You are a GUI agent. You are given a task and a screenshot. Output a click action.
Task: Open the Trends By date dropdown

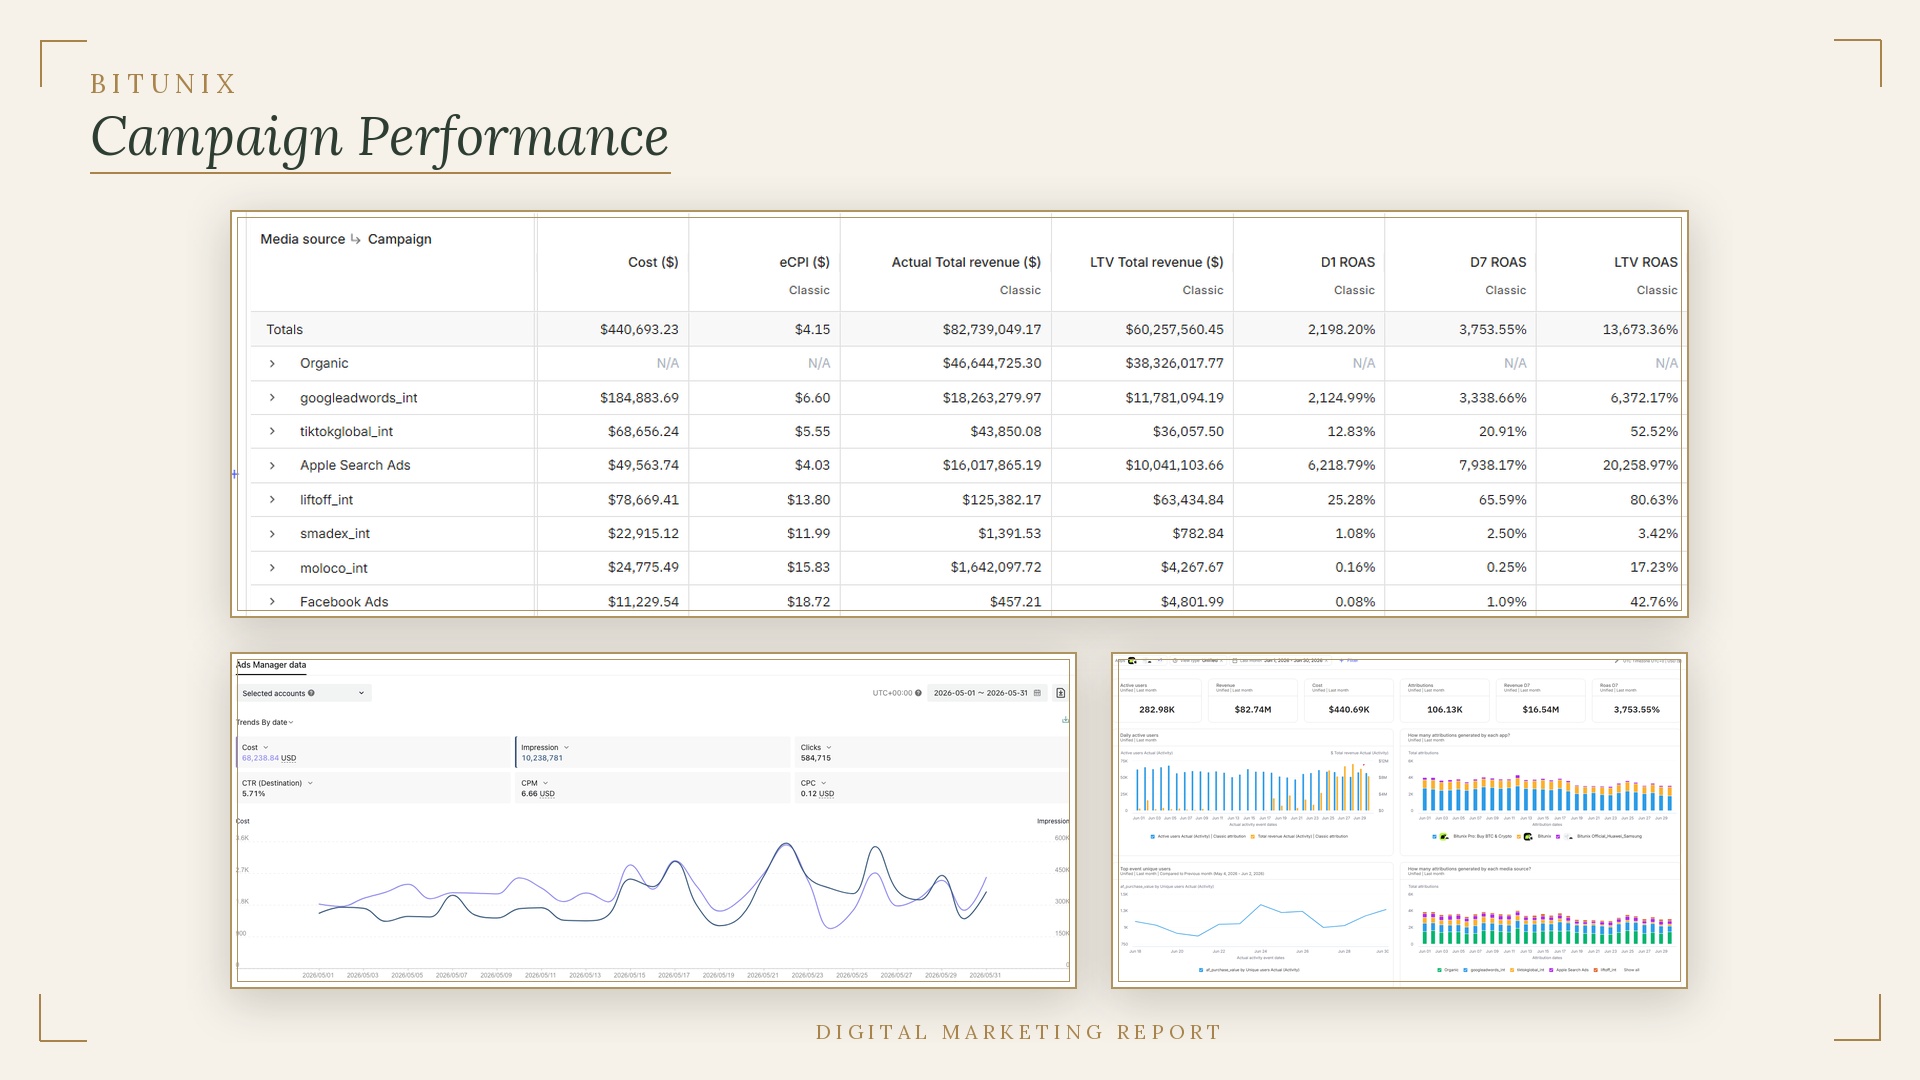(265, 722)
